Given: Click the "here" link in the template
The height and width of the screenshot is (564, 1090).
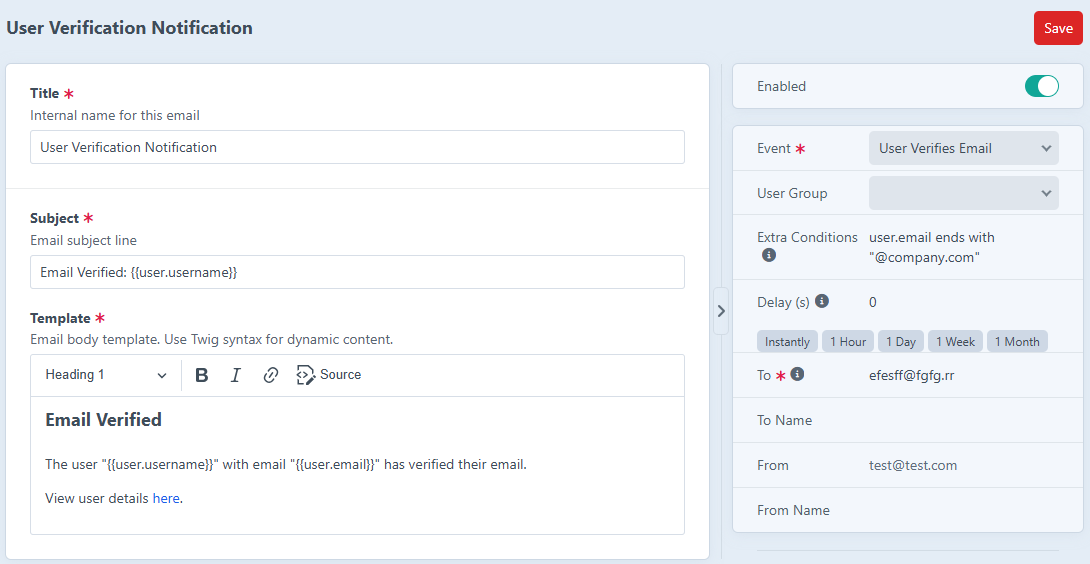Looking at the screenshot, I should coord(166,498).
